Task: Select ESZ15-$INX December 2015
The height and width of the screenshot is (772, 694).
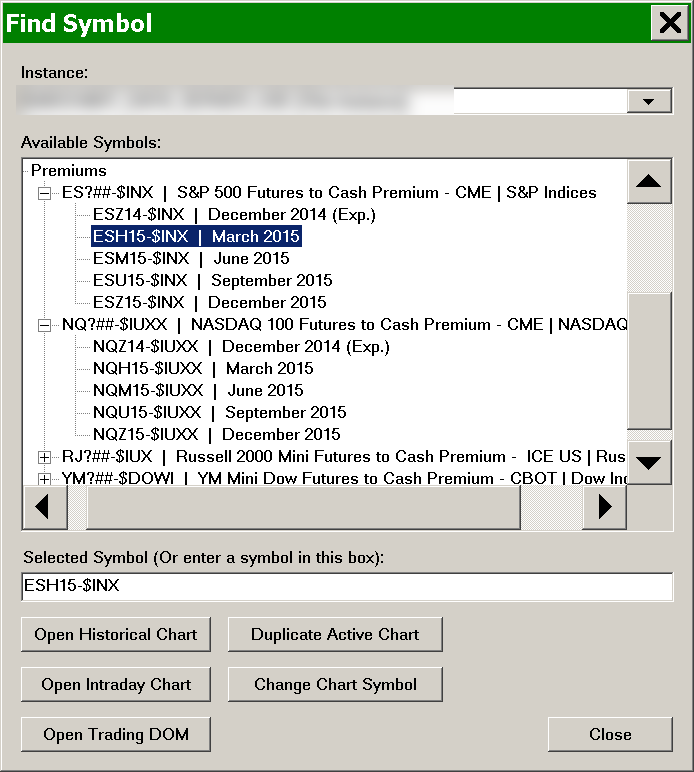Action: point(210,302)
